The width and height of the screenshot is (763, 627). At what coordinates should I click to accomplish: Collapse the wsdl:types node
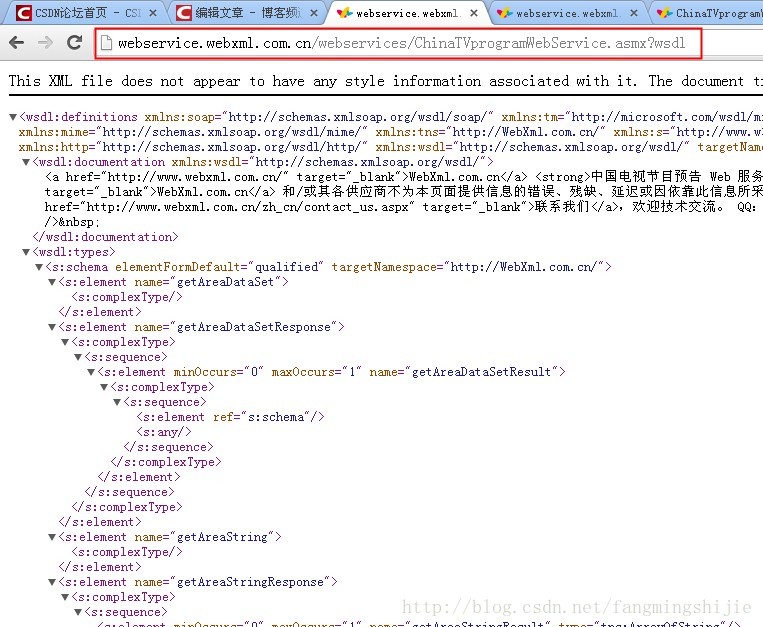pos(26,252)
